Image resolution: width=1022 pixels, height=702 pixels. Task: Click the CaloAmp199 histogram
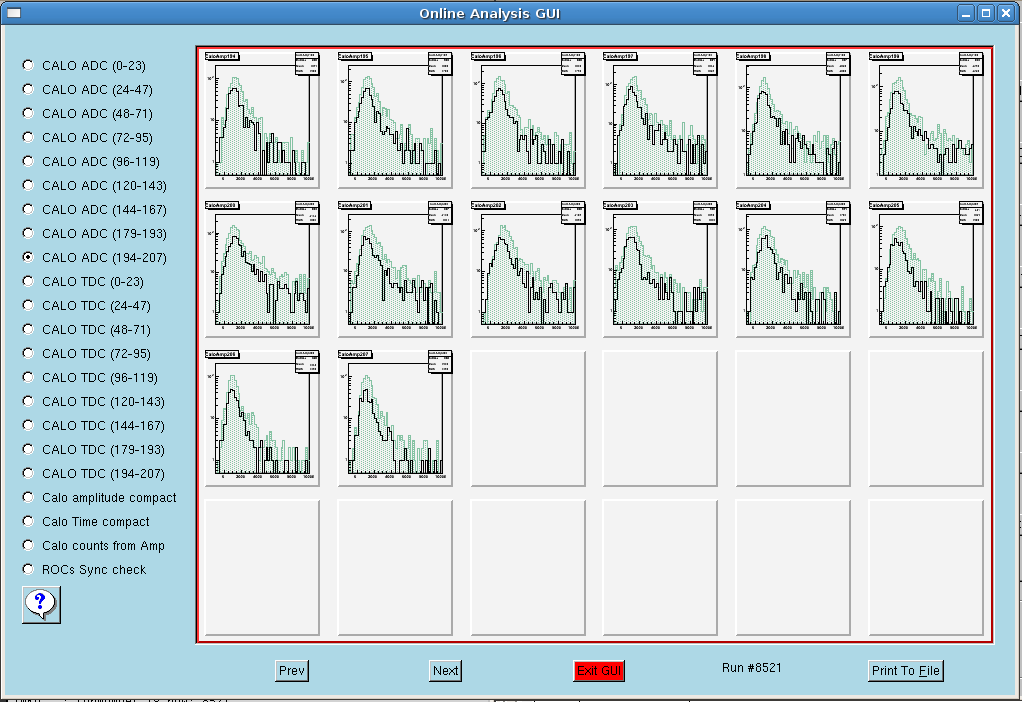pos(926,120)
